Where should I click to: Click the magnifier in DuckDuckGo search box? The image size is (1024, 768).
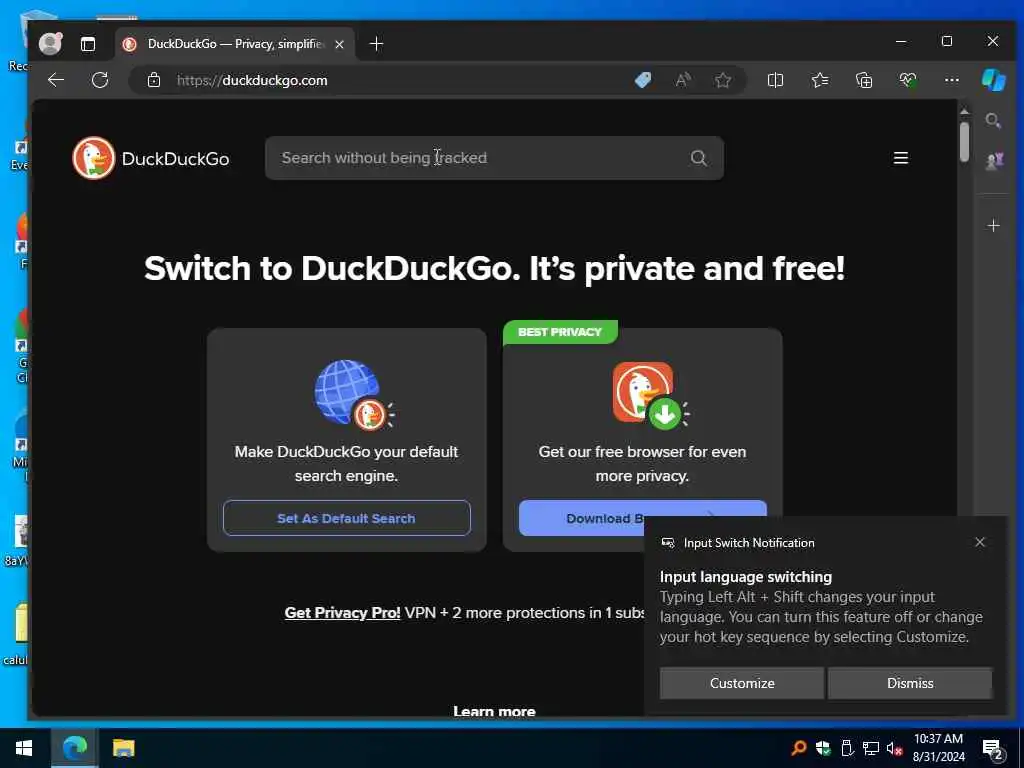click(x=699, y=158)
